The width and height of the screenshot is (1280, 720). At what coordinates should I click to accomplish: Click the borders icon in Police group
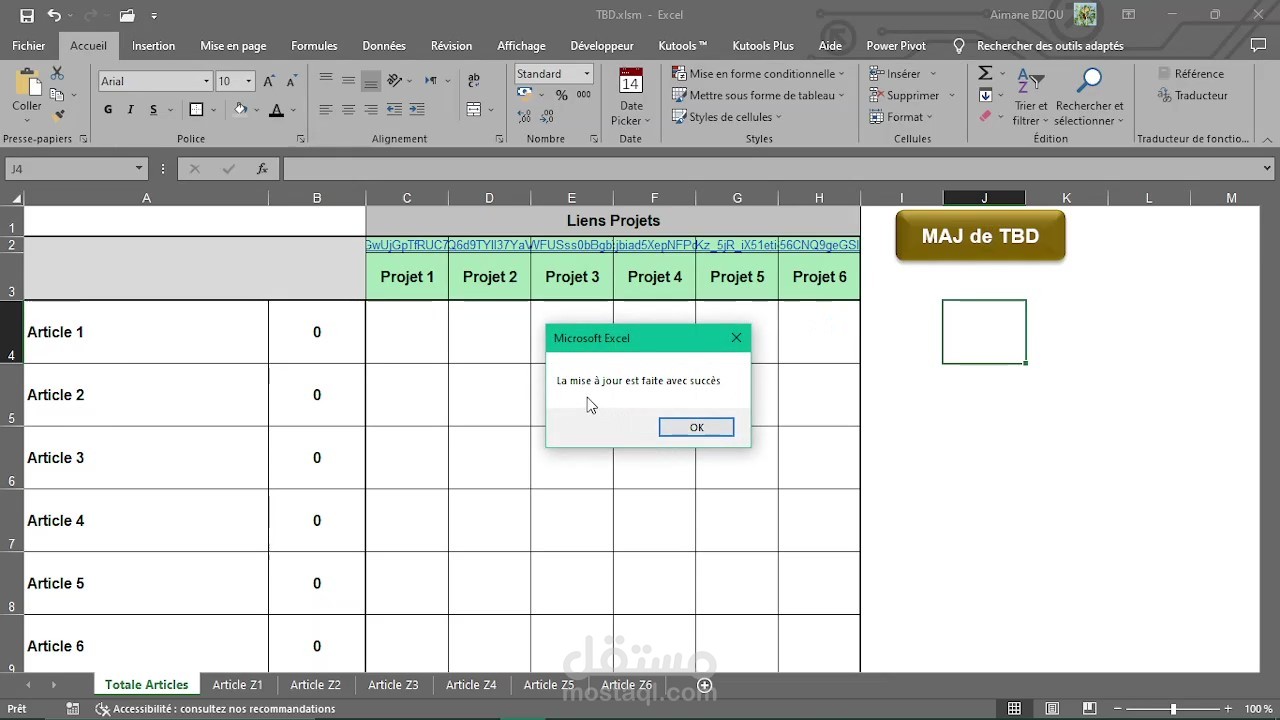(x=196, y=110)
